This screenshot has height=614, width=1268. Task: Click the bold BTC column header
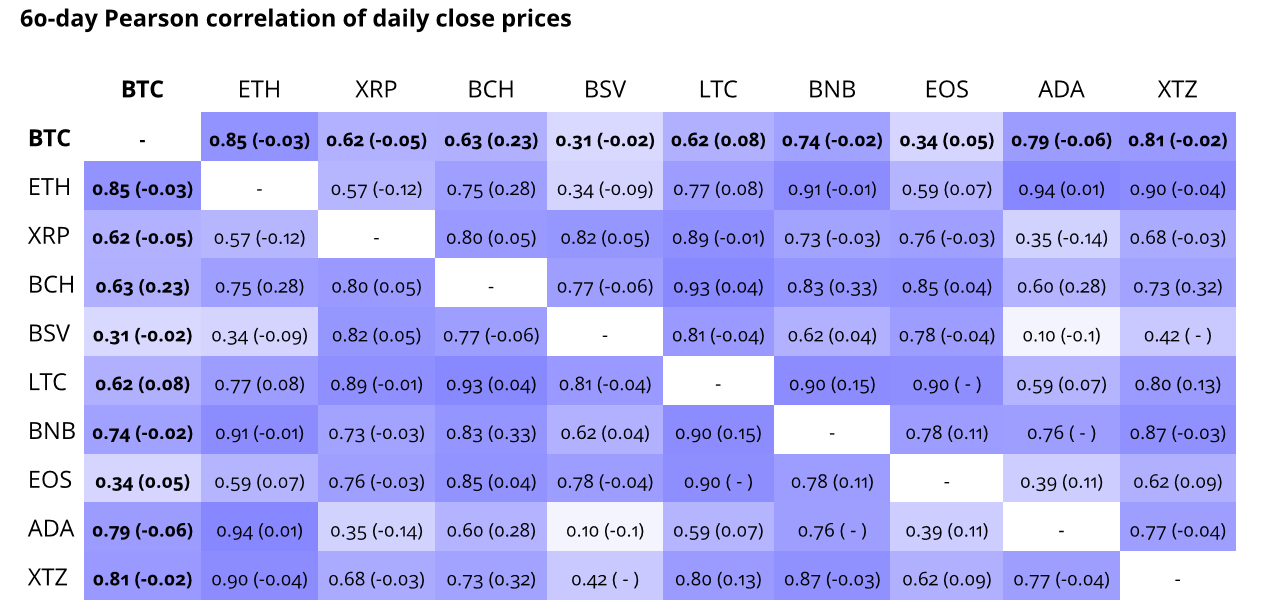(142, 89)
